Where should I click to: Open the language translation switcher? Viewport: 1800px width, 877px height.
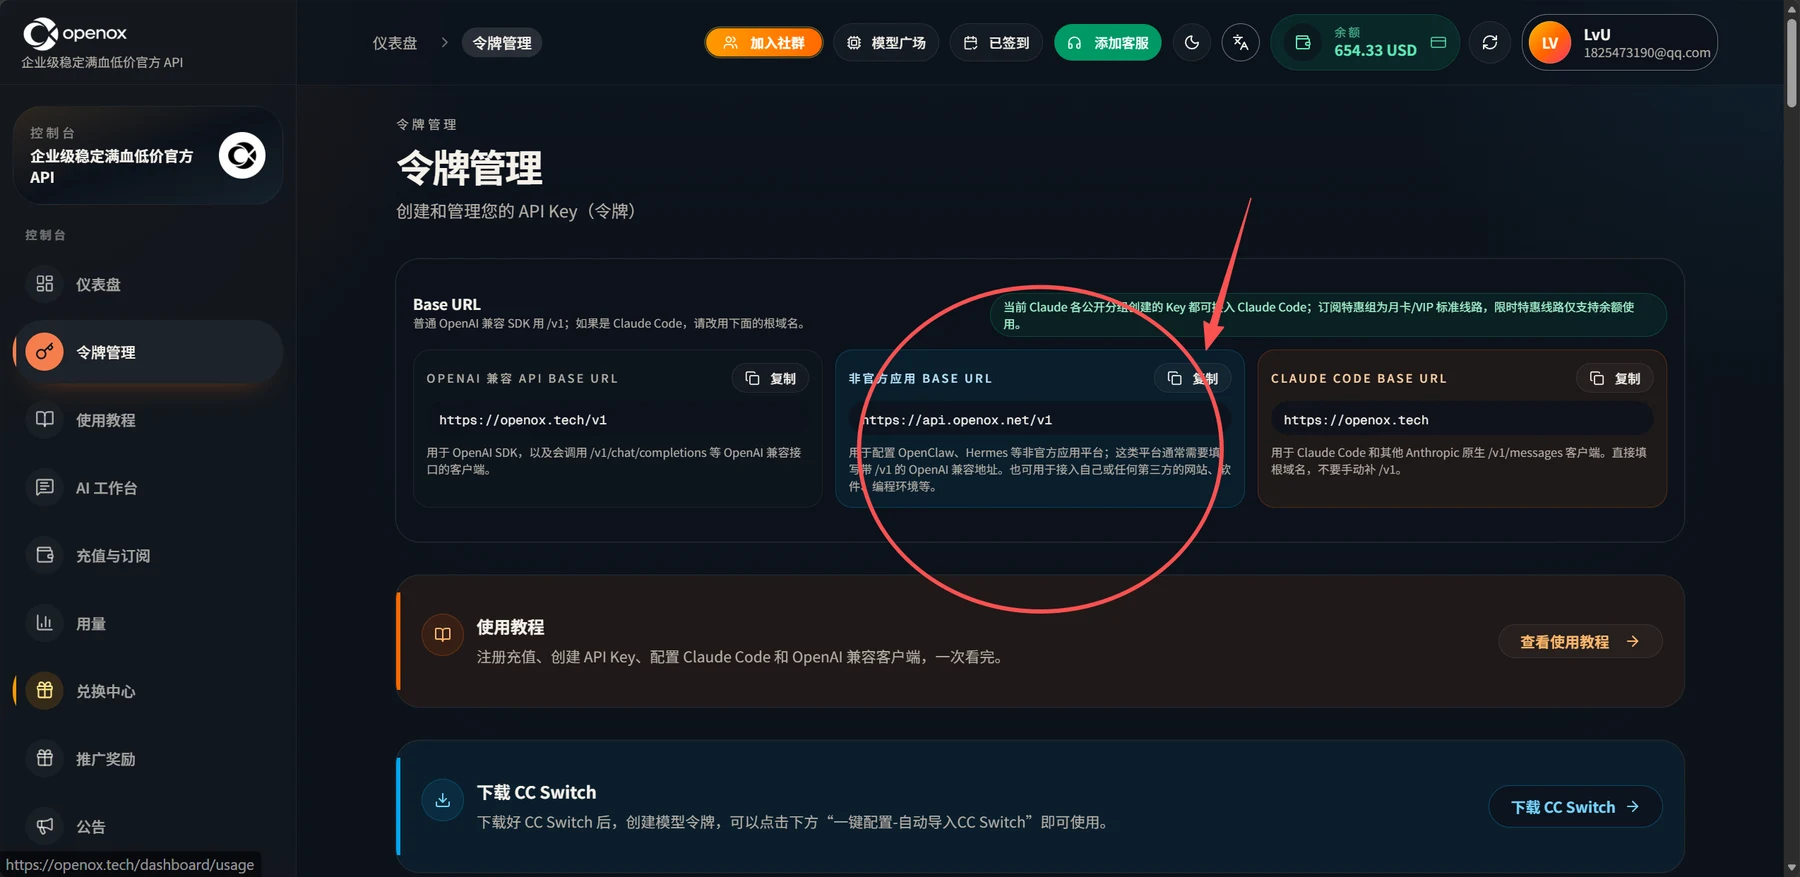point(1241,43)
